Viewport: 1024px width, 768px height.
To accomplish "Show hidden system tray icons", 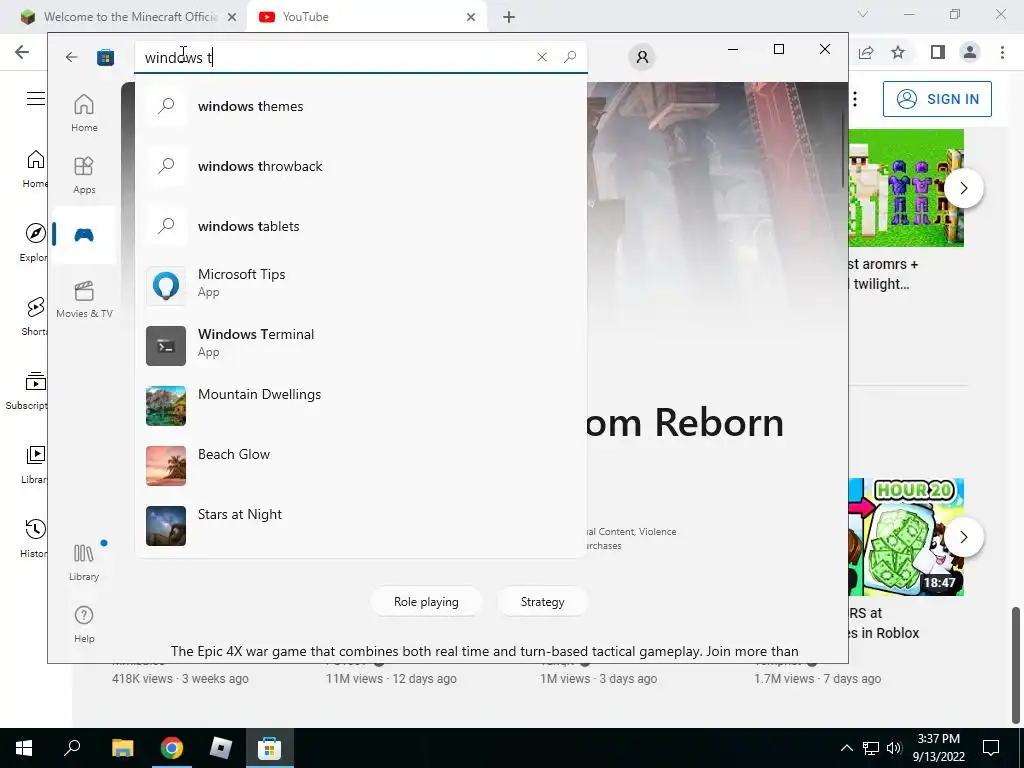I will 846,748.
